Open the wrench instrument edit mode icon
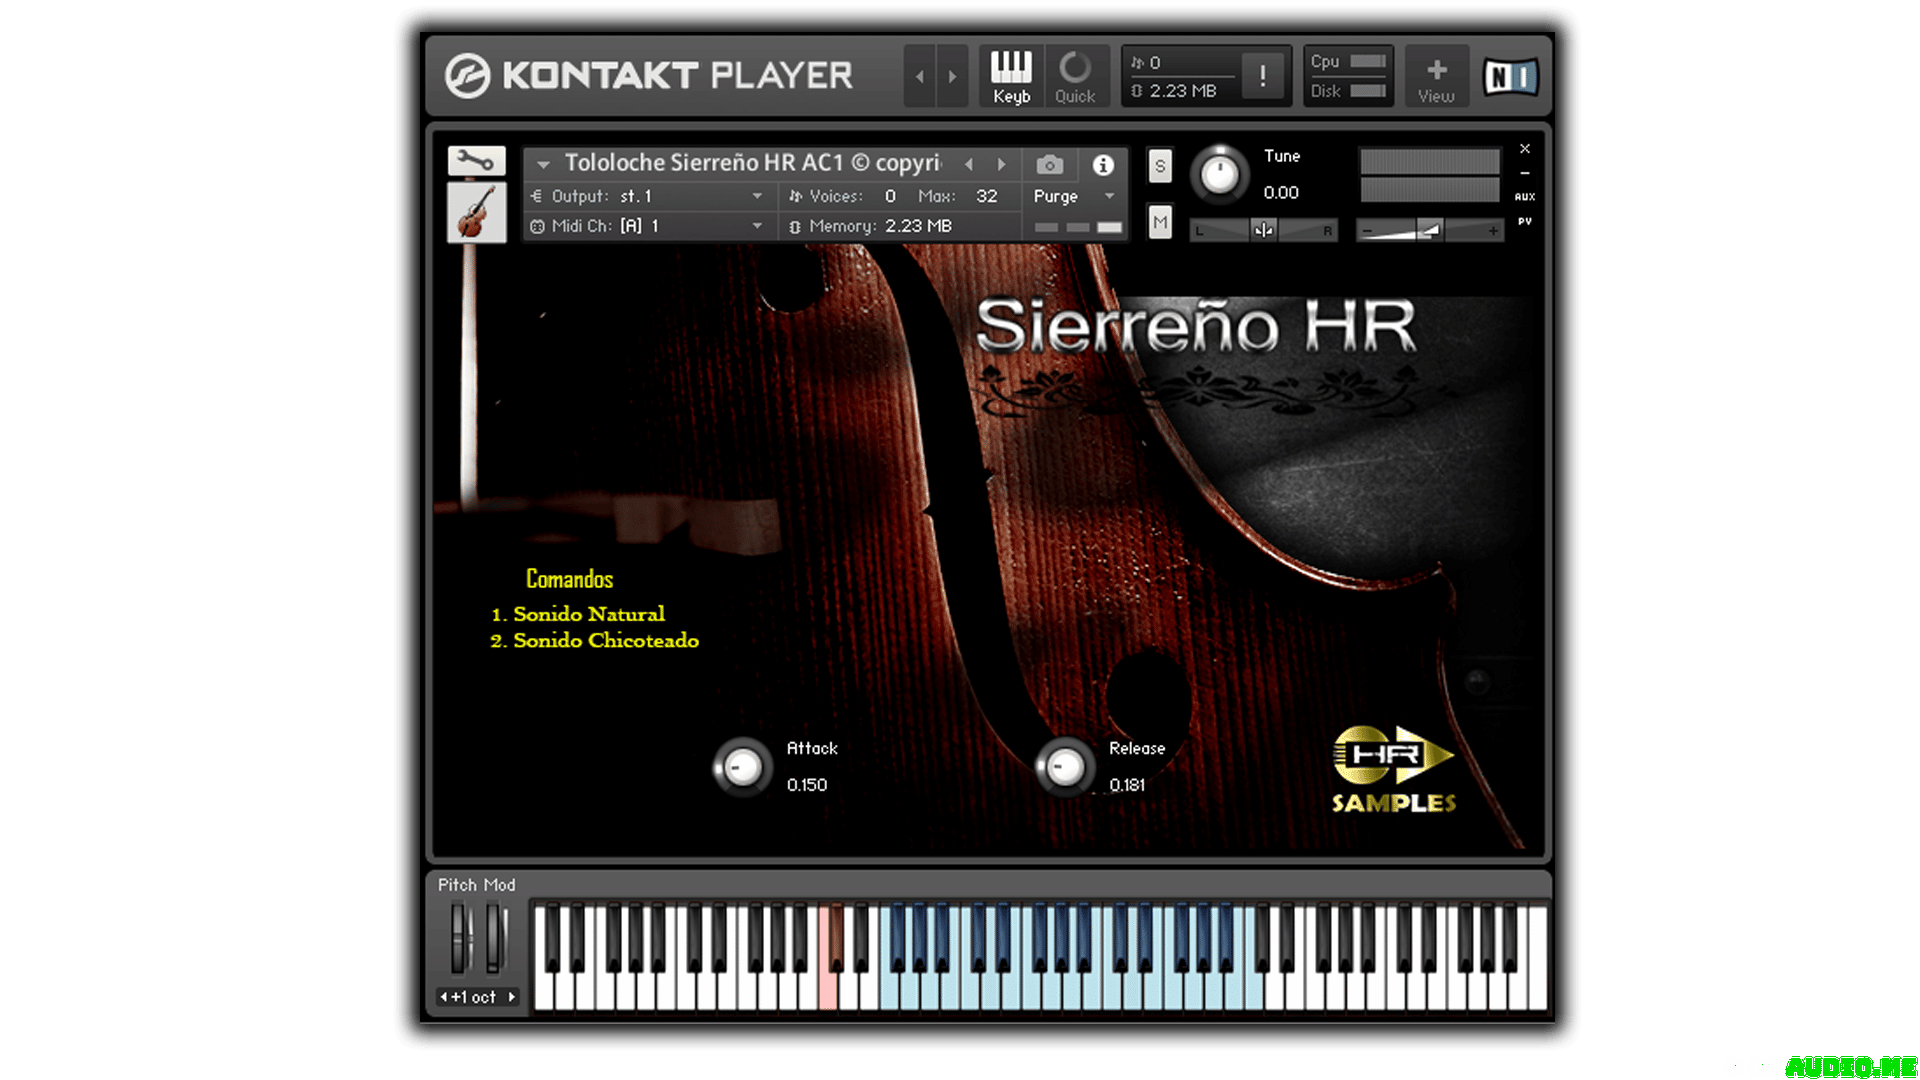 (x=476, y=160)
